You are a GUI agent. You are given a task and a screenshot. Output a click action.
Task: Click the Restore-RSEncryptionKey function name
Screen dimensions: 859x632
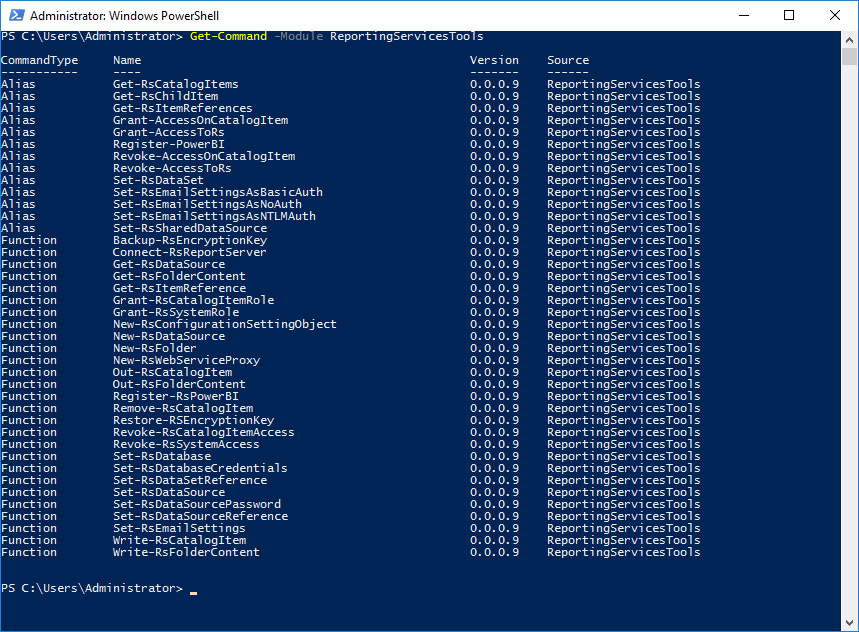coord(193,421)
